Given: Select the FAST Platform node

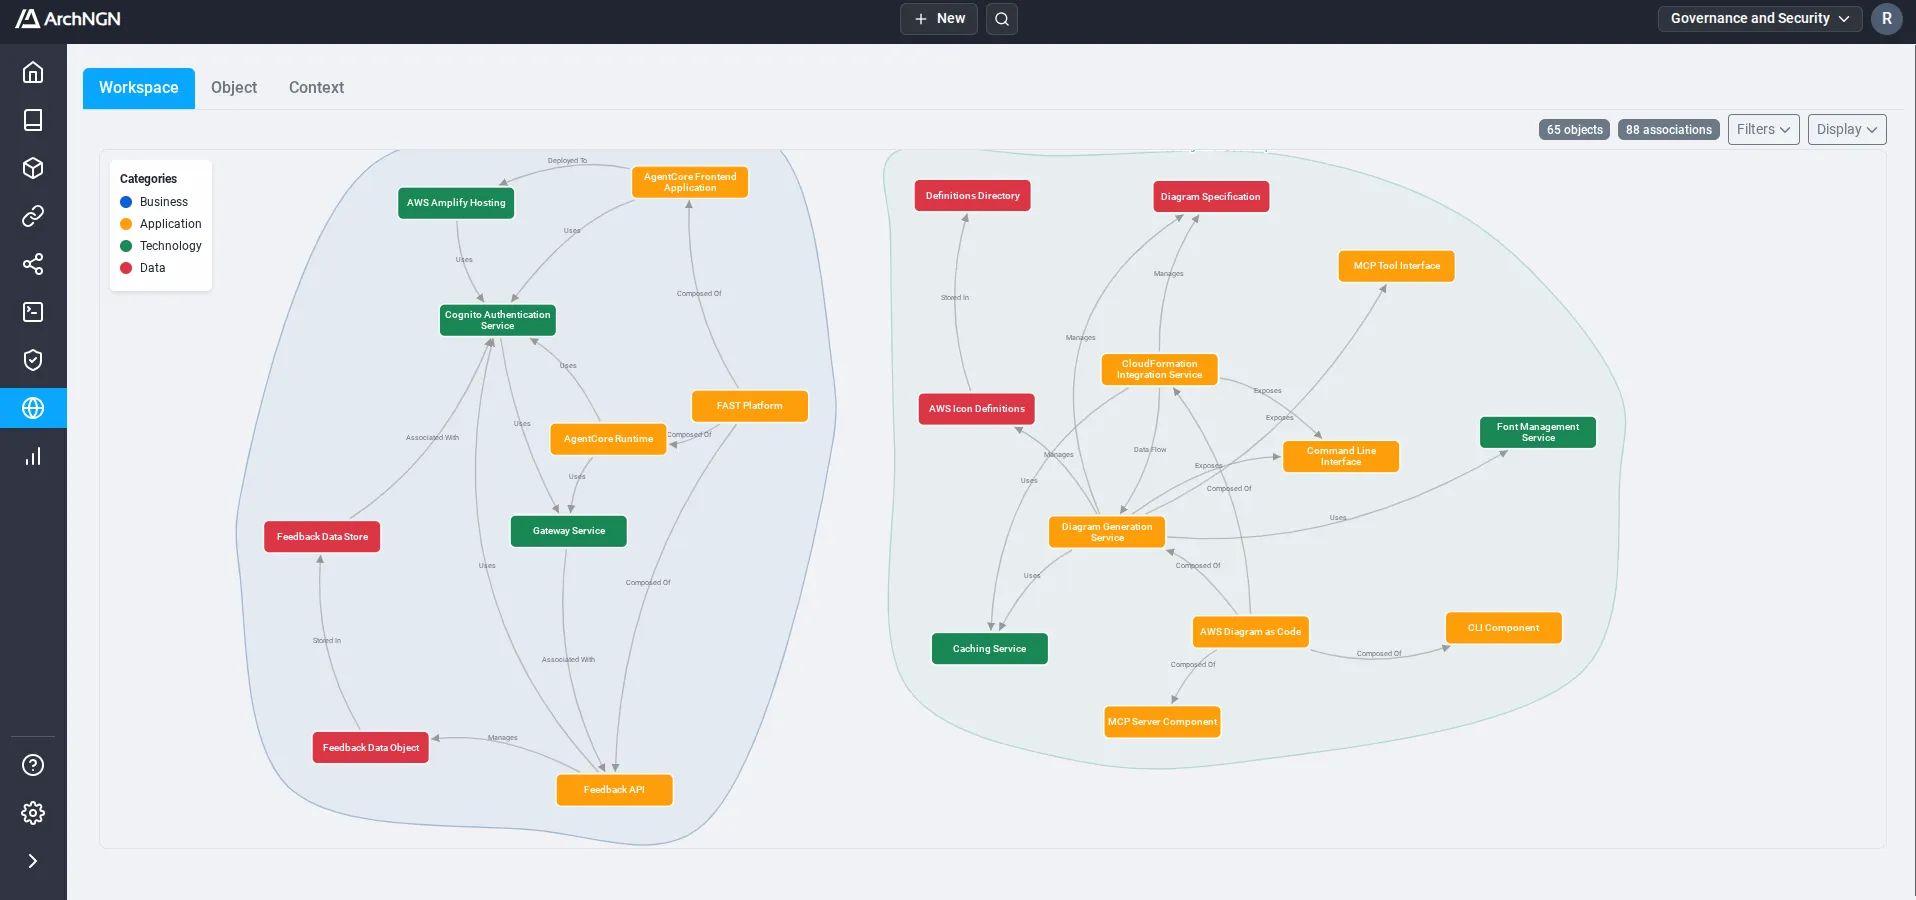Looking at the screenshot, I should coord(750,406).
